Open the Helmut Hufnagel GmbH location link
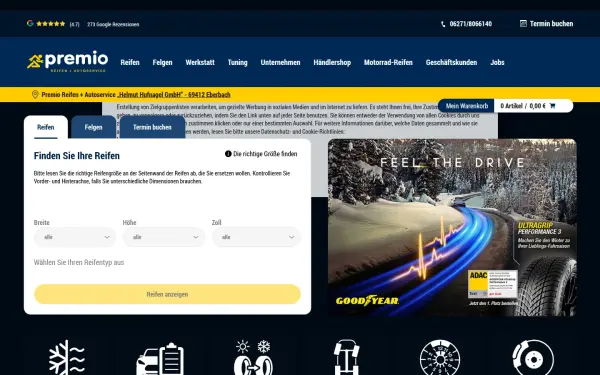The height and width of the screenshot is (375, 600). click(x=174, y=95)
